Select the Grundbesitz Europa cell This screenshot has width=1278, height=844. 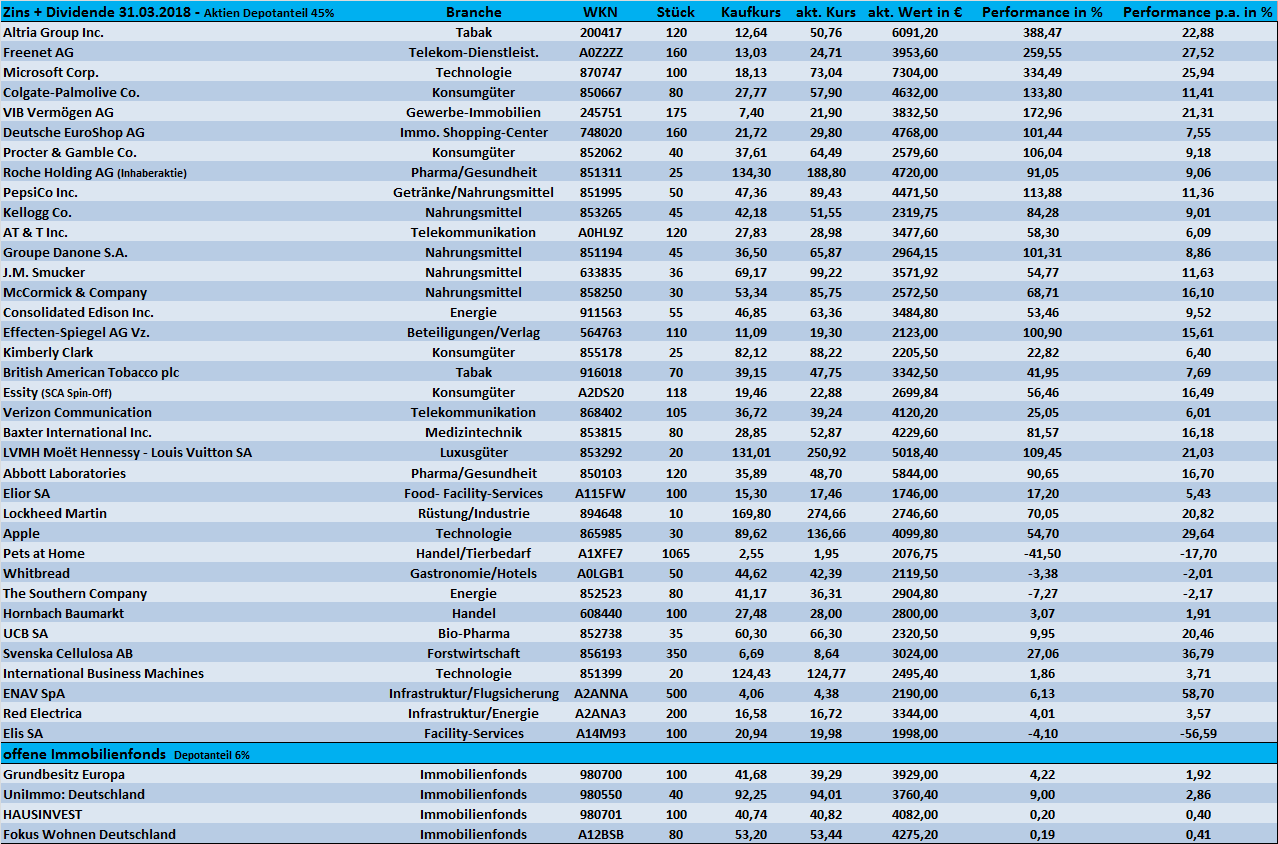coord(64,774)
